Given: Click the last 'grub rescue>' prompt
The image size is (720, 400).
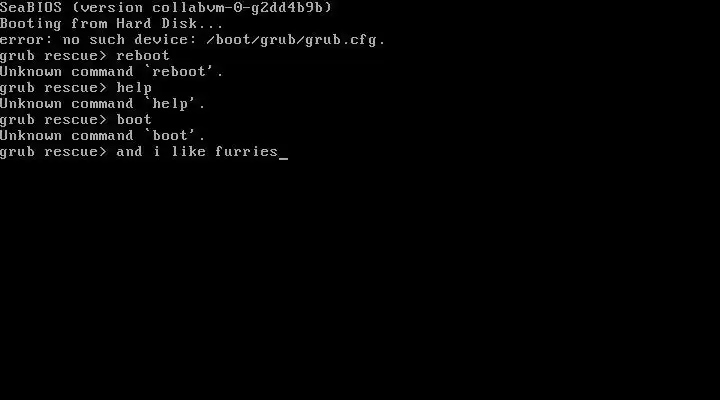Looking at the screenshot, I should coord(53,152).
